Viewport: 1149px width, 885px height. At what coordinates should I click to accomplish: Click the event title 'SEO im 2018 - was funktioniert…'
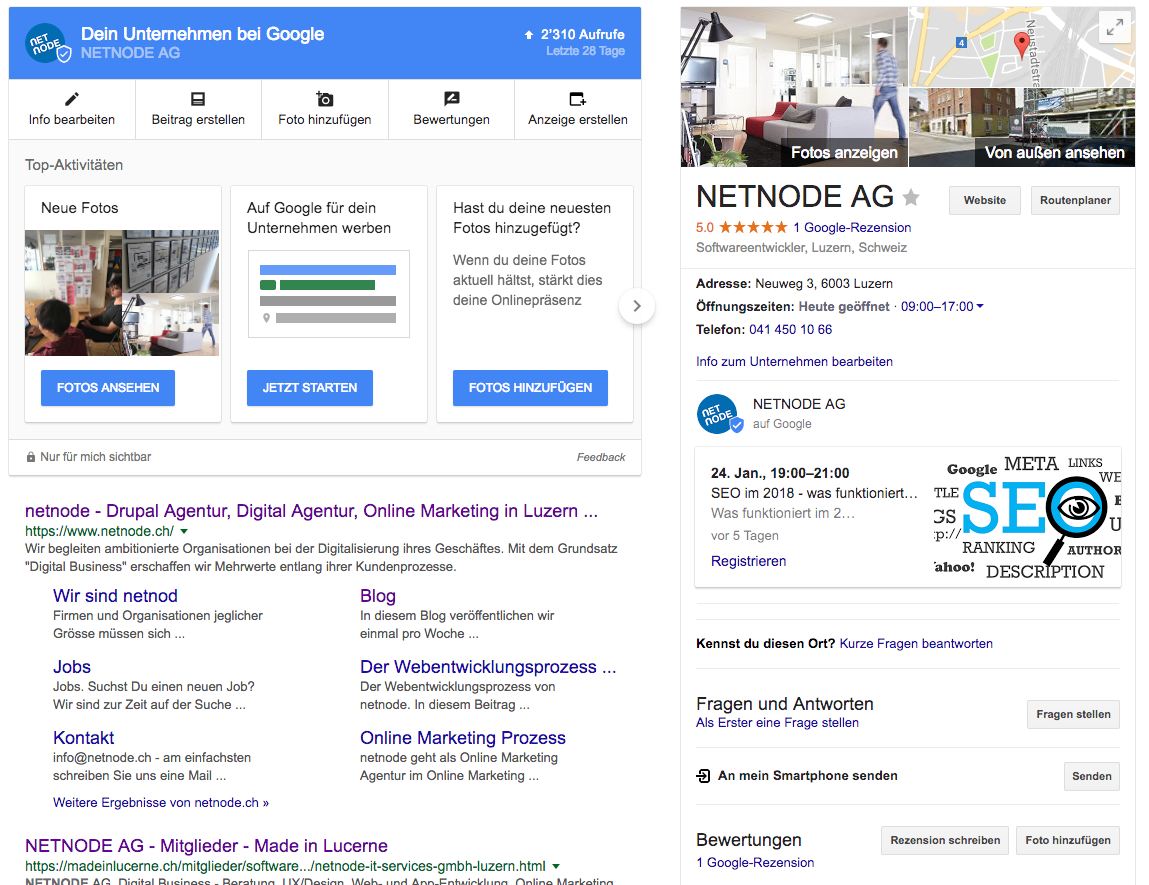(814, 493)
